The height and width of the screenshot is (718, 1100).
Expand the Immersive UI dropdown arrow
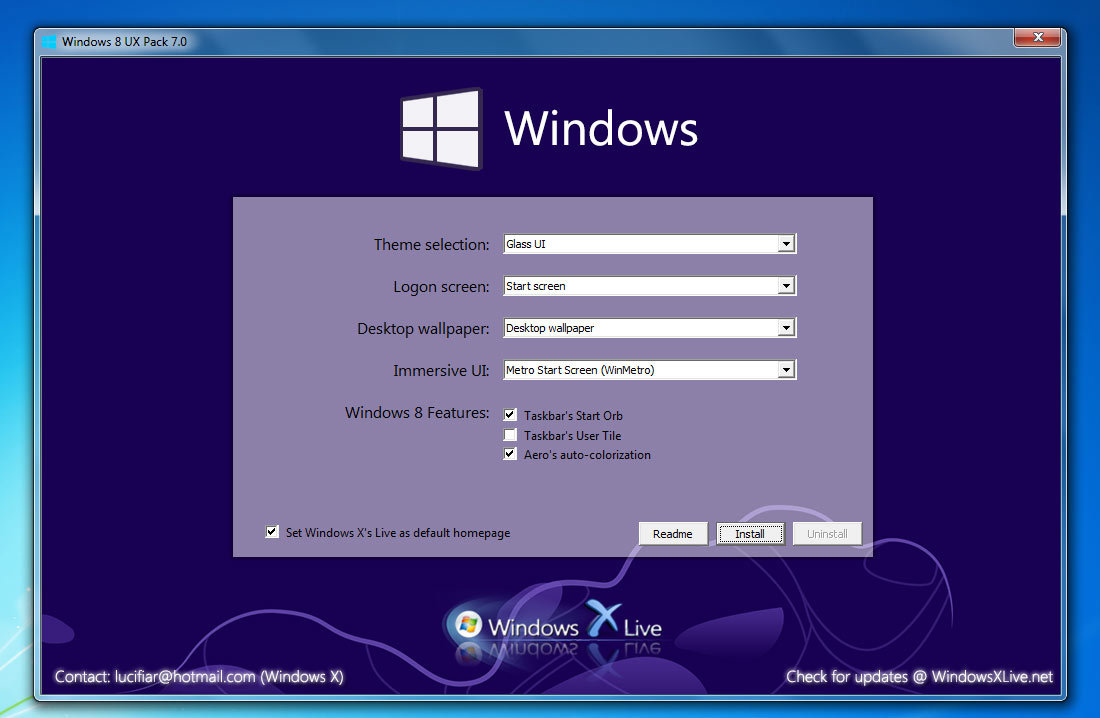point(786,370)
